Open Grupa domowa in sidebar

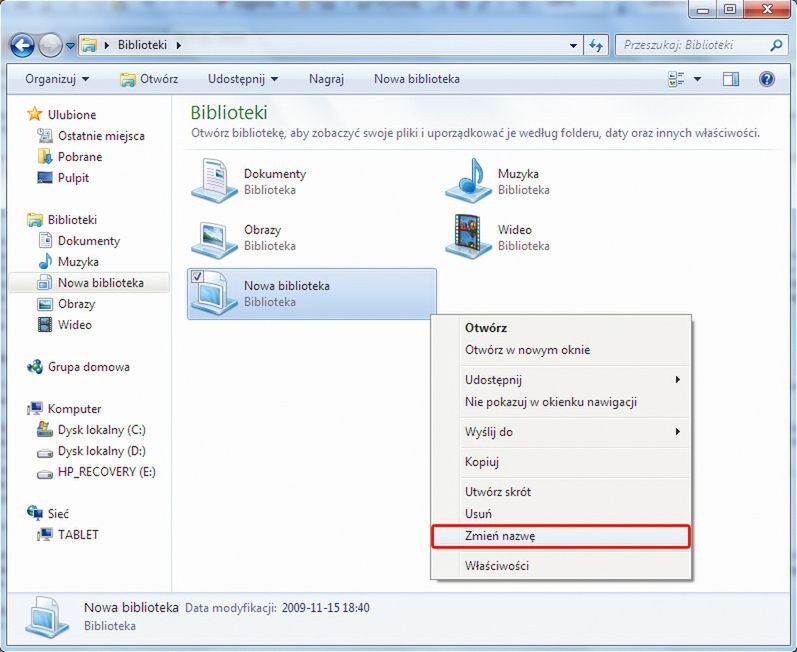(88, 367)
